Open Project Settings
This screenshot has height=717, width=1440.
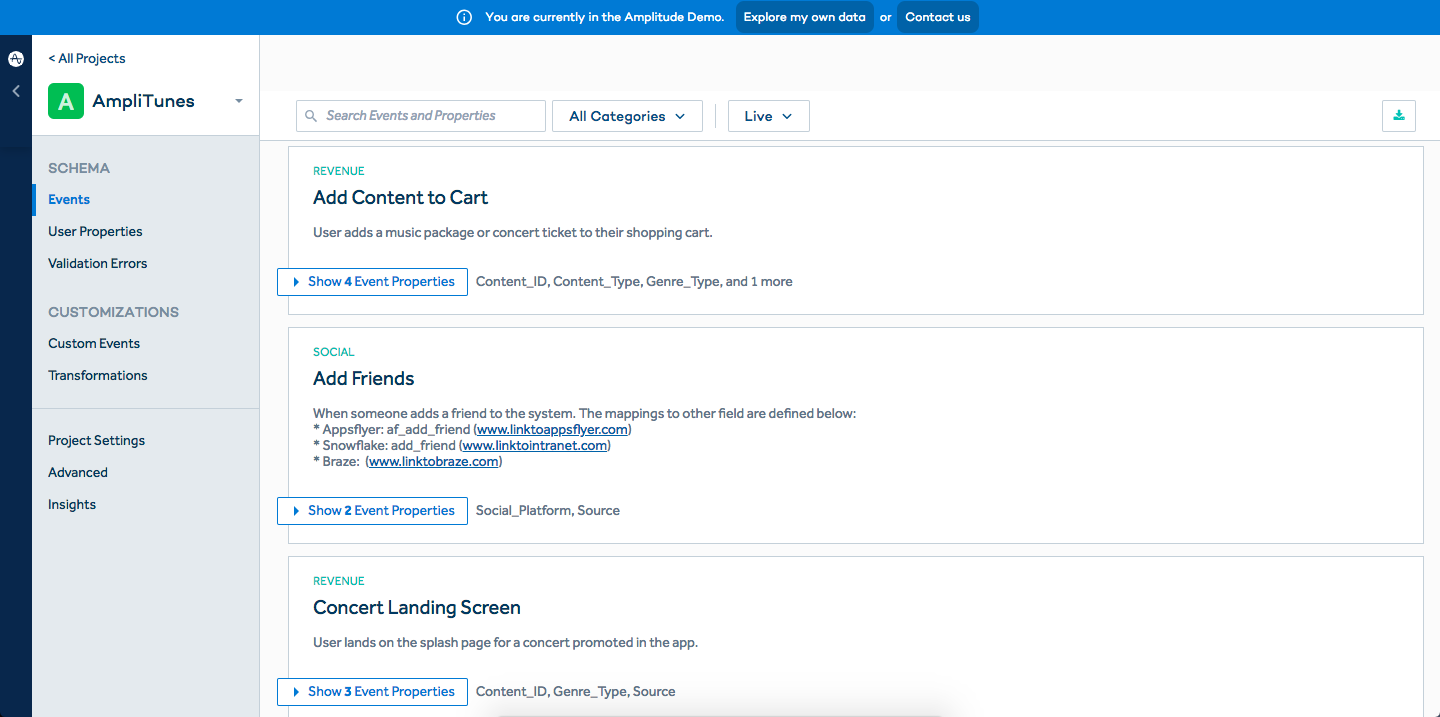(x=96, y=441)
